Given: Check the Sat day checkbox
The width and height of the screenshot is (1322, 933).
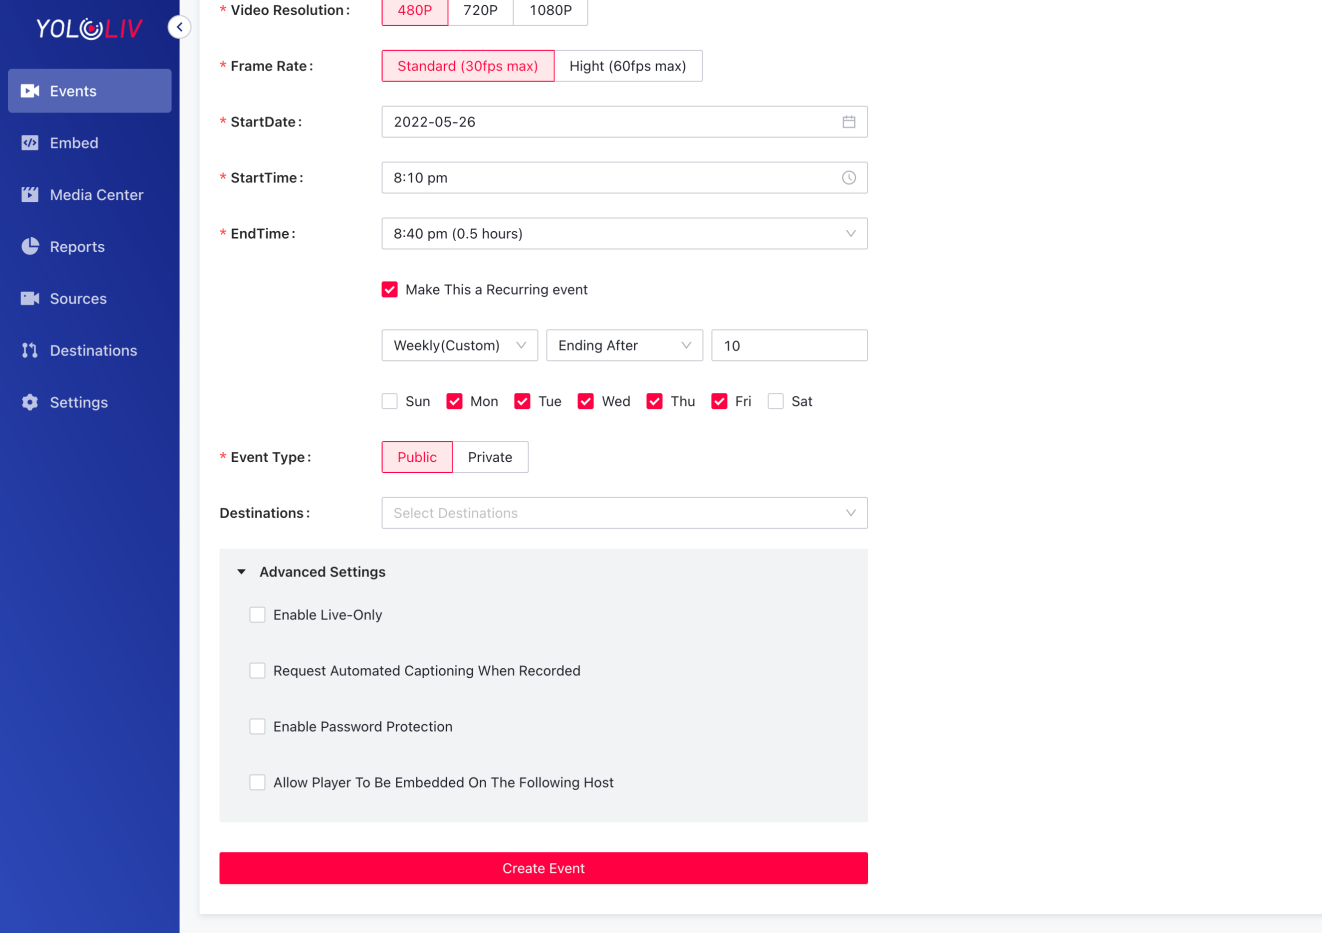Looking at the screenshot, I should click(776, 401).
